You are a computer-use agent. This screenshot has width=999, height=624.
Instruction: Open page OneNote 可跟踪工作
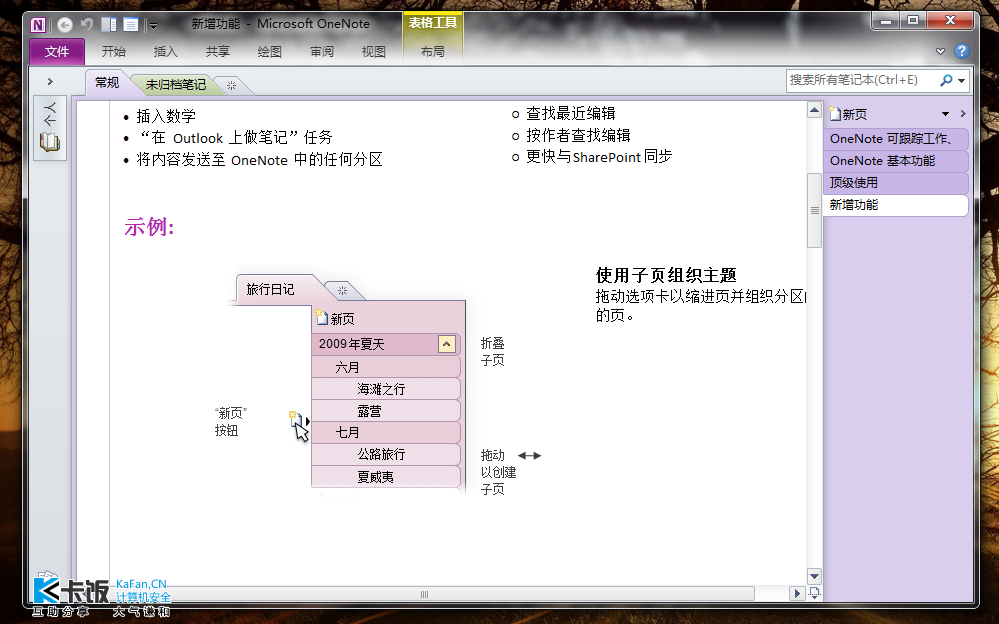[x=895, y=139]
